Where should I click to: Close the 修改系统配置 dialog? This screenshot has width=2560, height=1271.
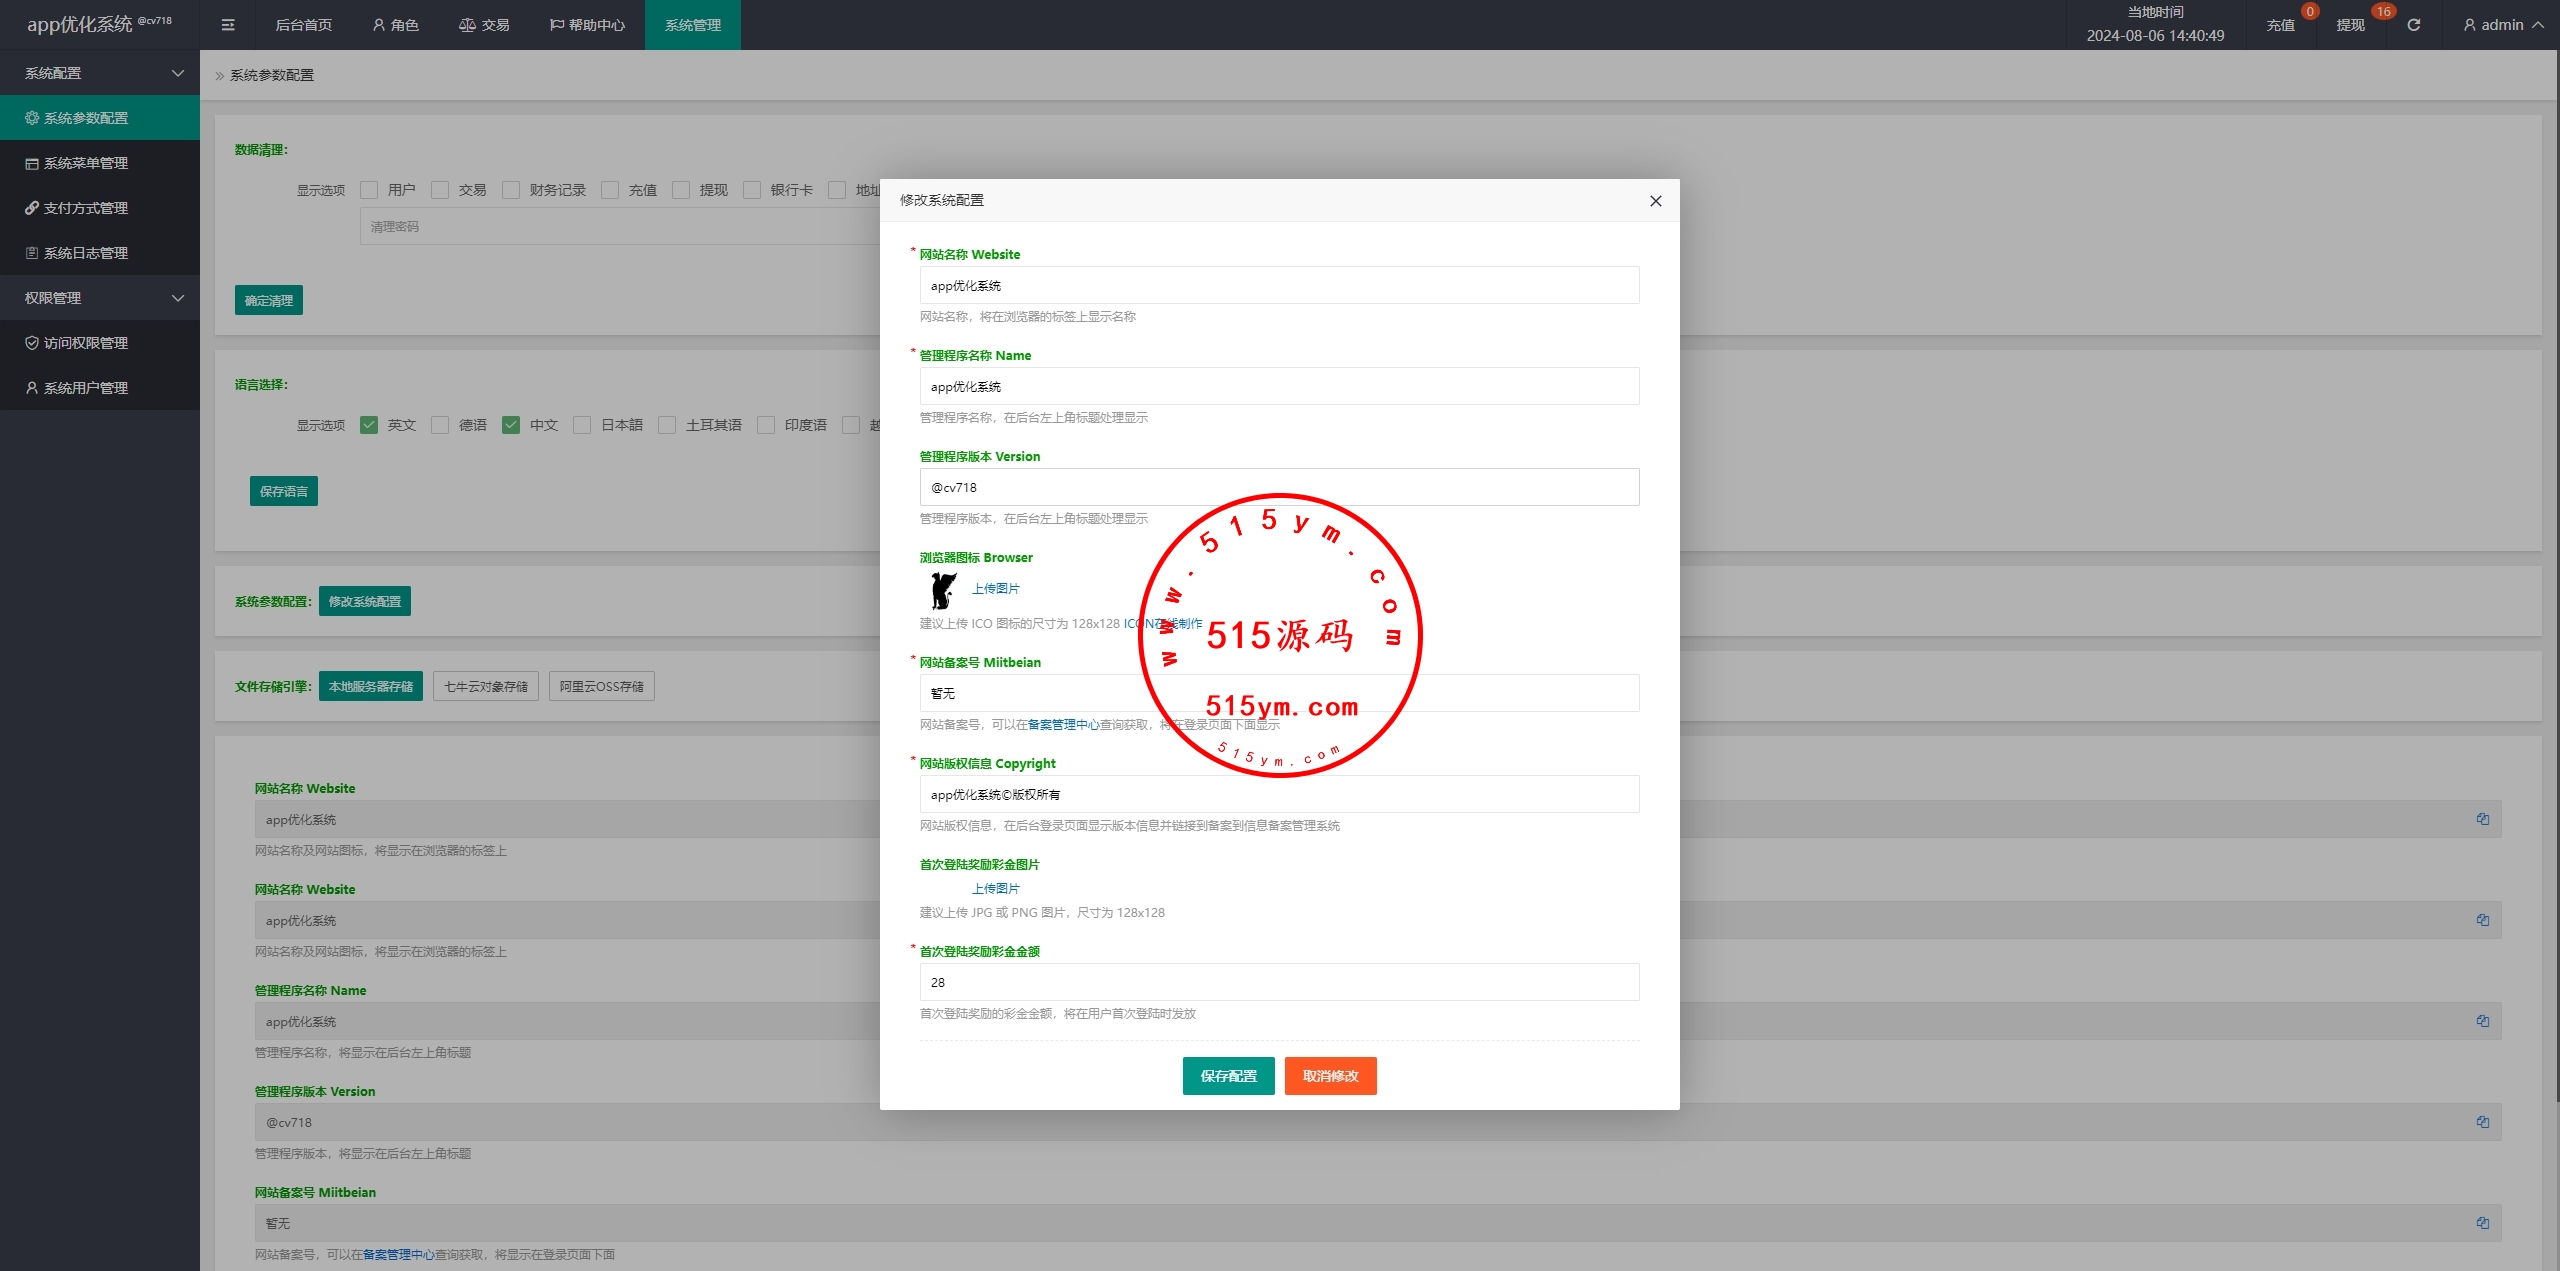tap(1656, 201)
